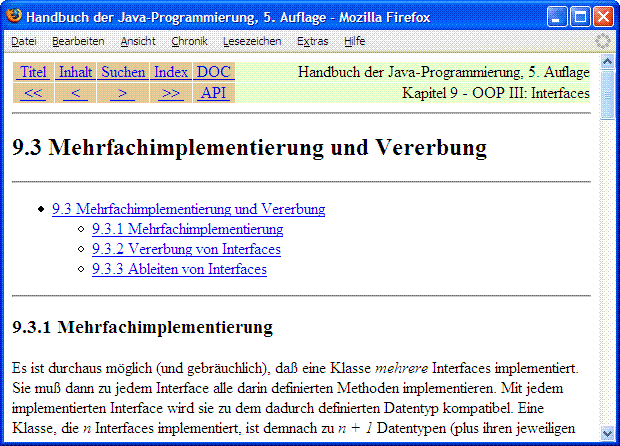Close the Firefox window
This screenshot has width=620, height=446.
coord(603,17)
